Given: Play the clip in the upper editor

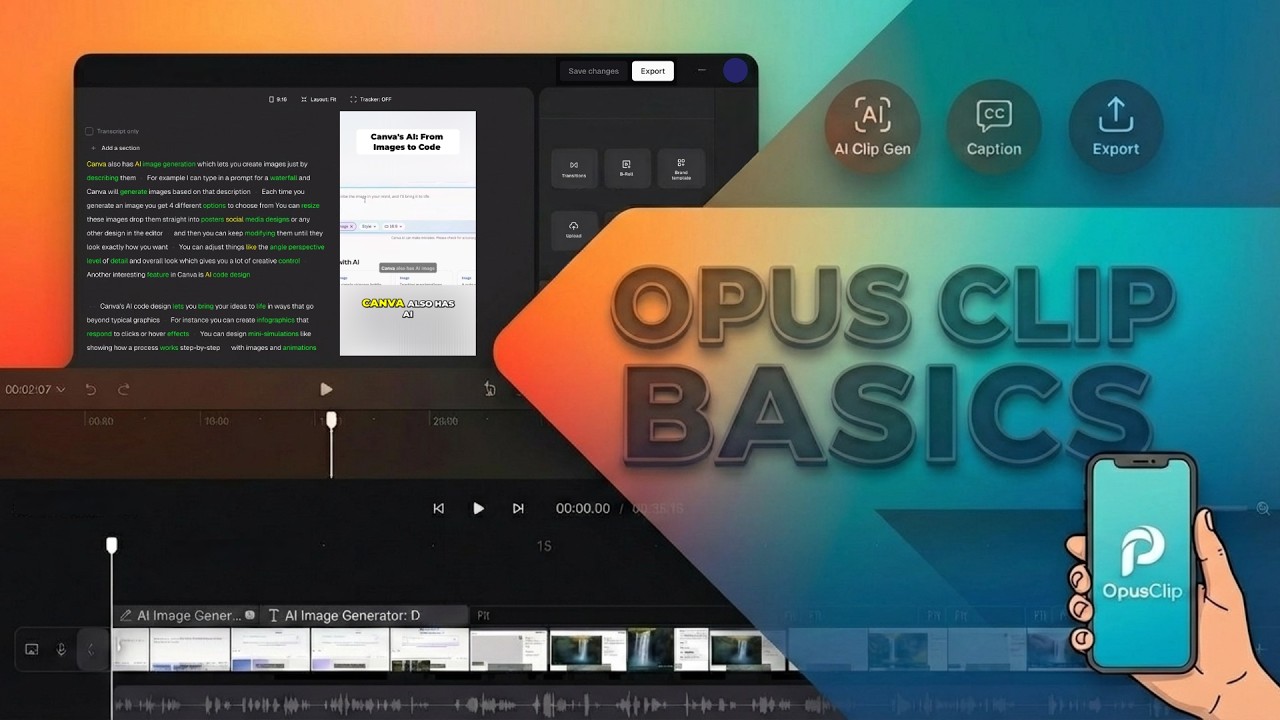Looking at the screenshot, I should pos(326,389).
